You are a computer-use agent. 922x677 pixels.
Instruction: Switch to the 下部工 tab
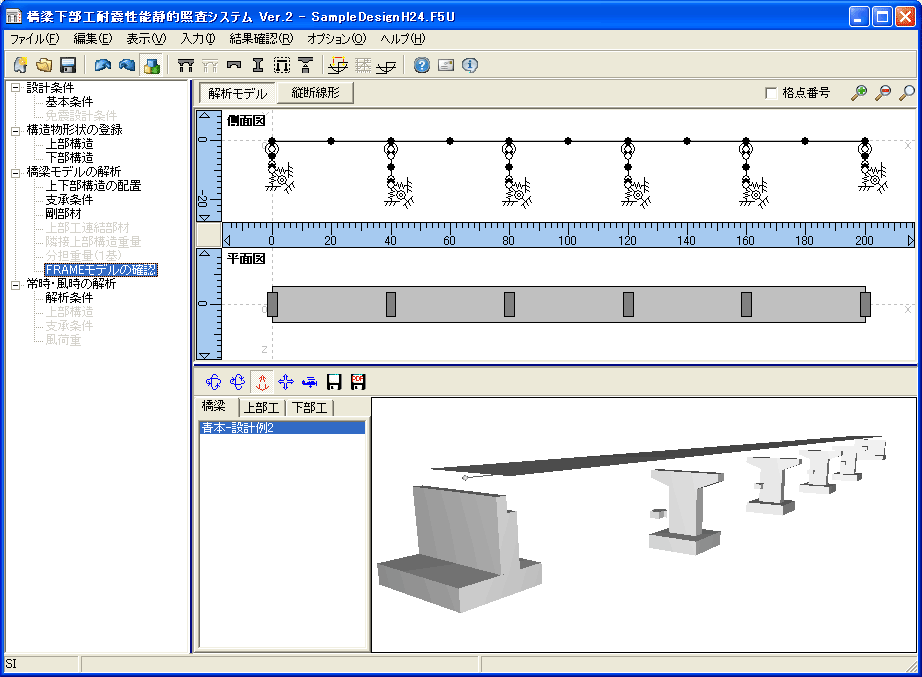(x=310, y=408)
